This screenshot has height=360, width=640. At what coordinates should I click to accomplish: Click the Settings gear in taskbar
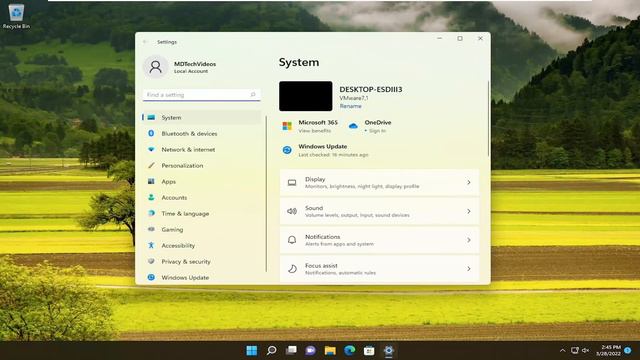pos(389,350)
